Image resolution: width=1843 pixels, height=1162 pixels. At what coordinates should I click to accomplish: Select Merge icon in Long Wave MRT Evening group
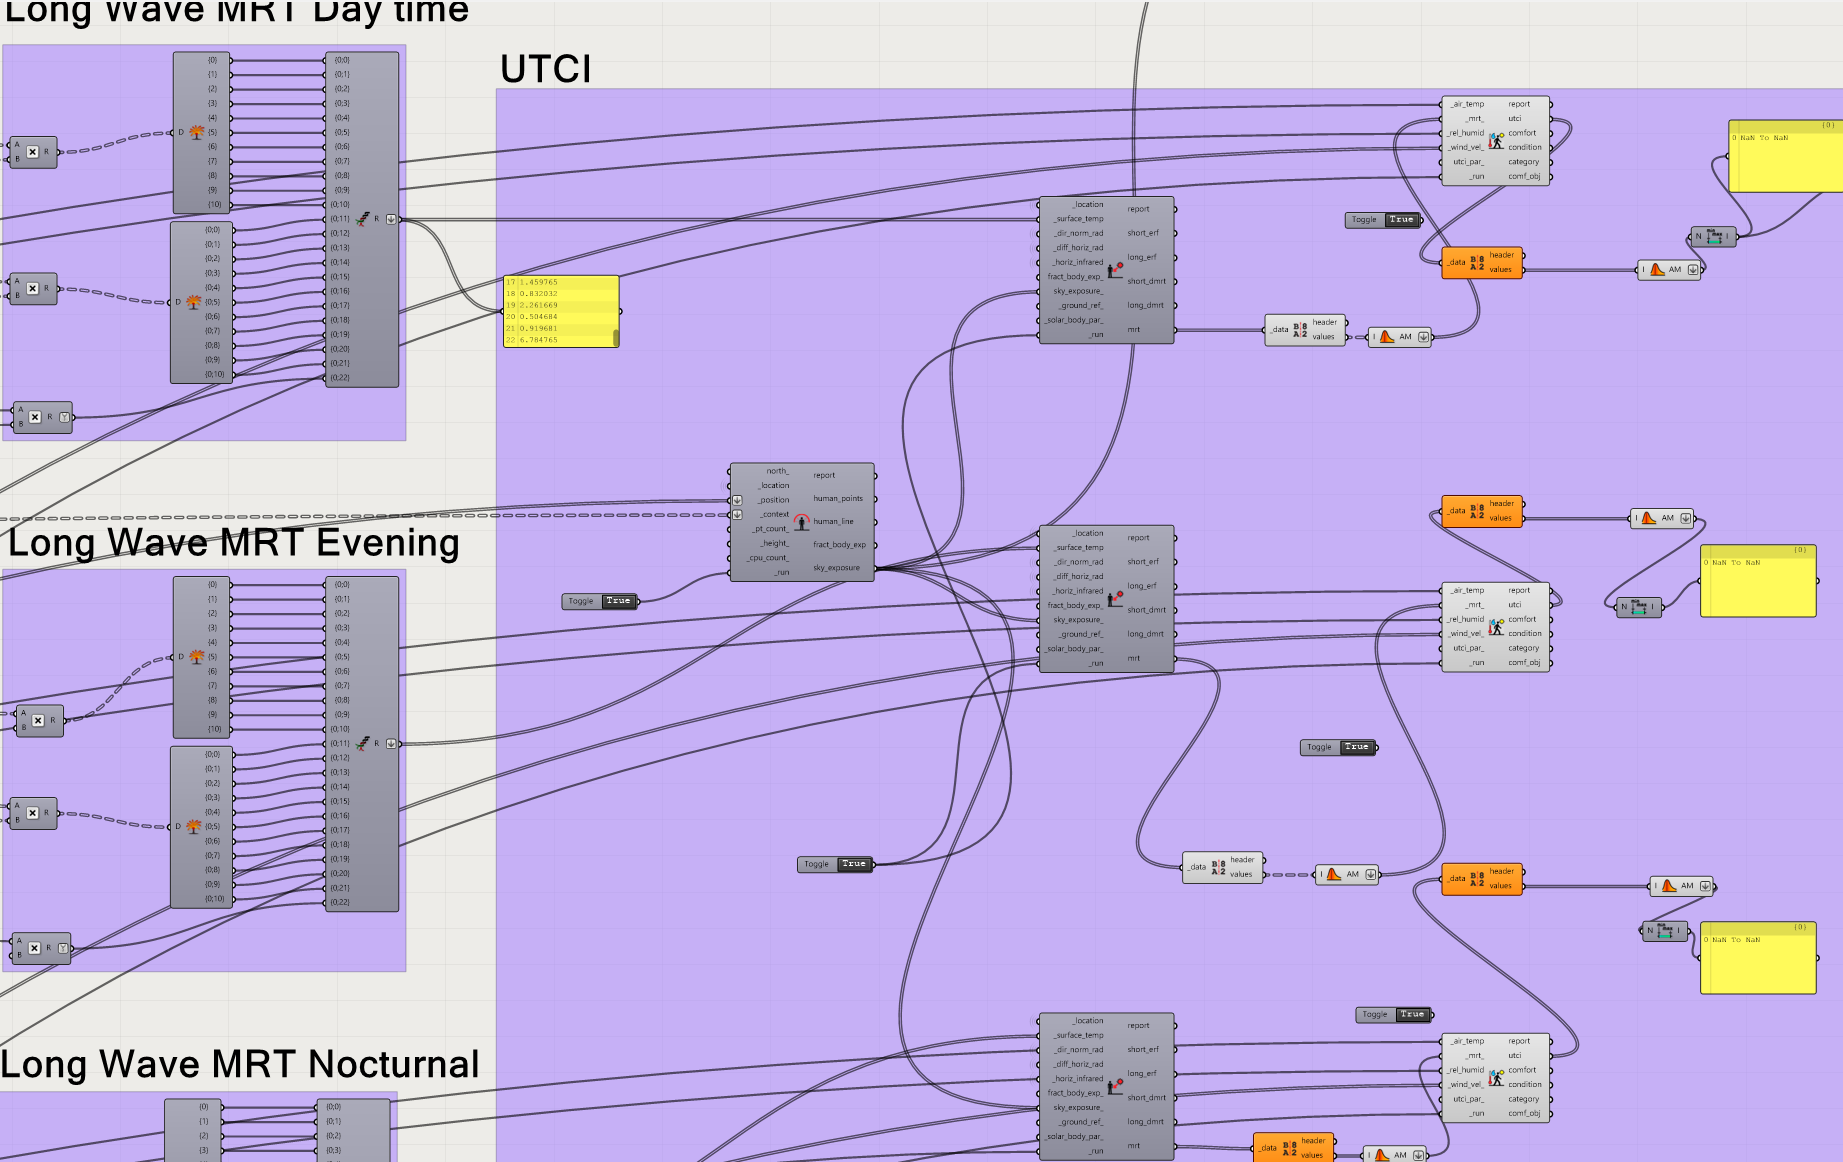(363, 743)
